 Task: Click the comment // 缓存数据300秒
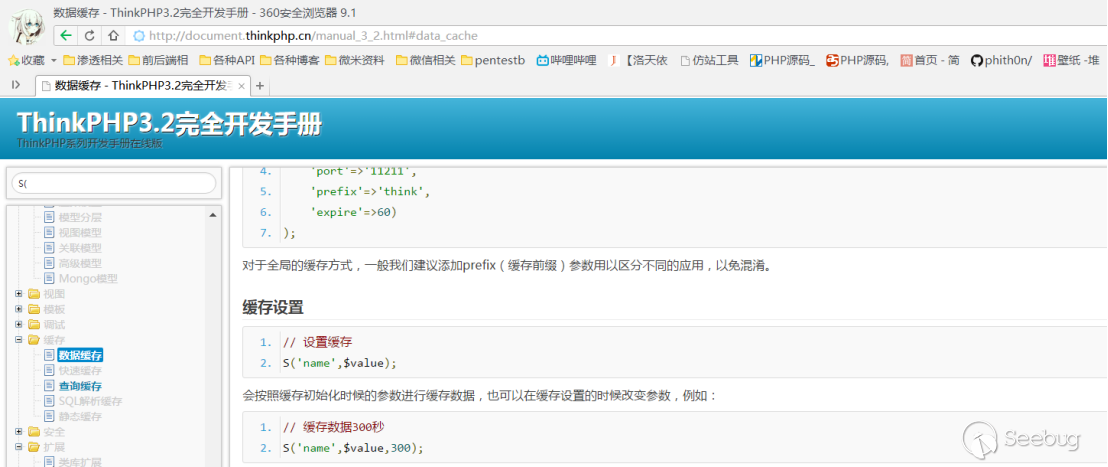pos(333,427)
